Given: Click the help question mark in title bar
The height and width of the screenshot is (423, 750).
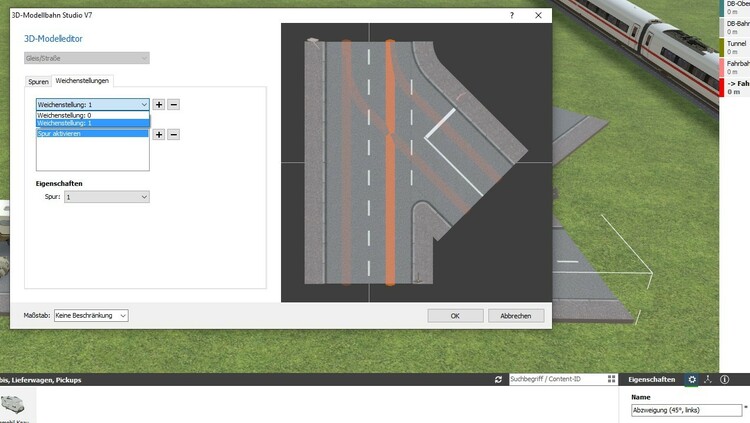Looking at the screenshot, I should [512, 15].
